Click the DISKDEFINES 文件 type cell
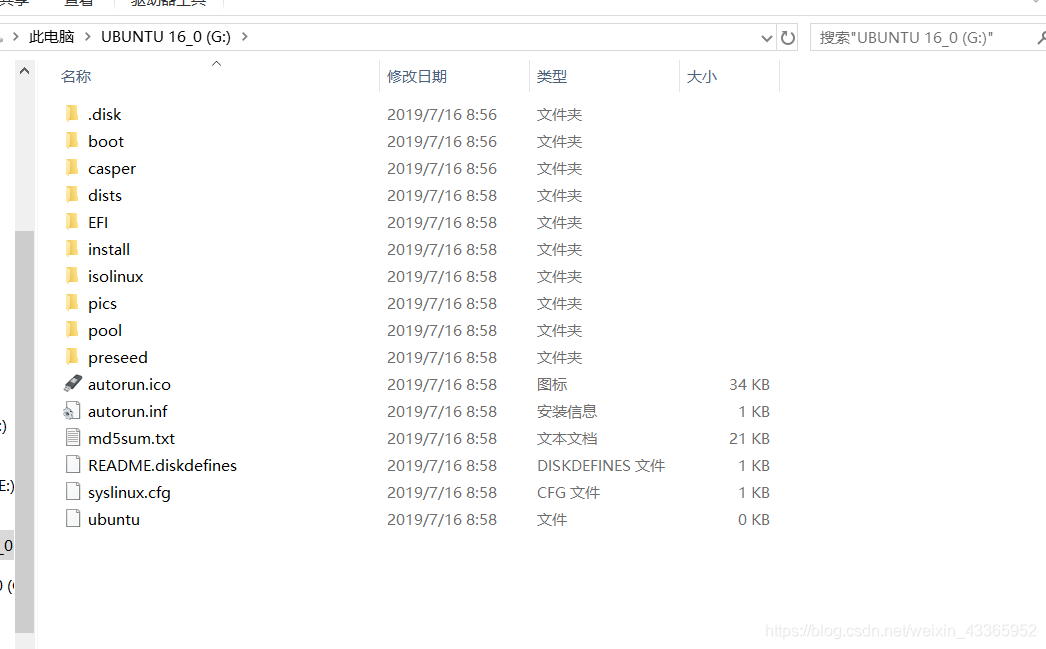Image resolution: width=1046 pixels, height=649 pixels. (601, 466)
